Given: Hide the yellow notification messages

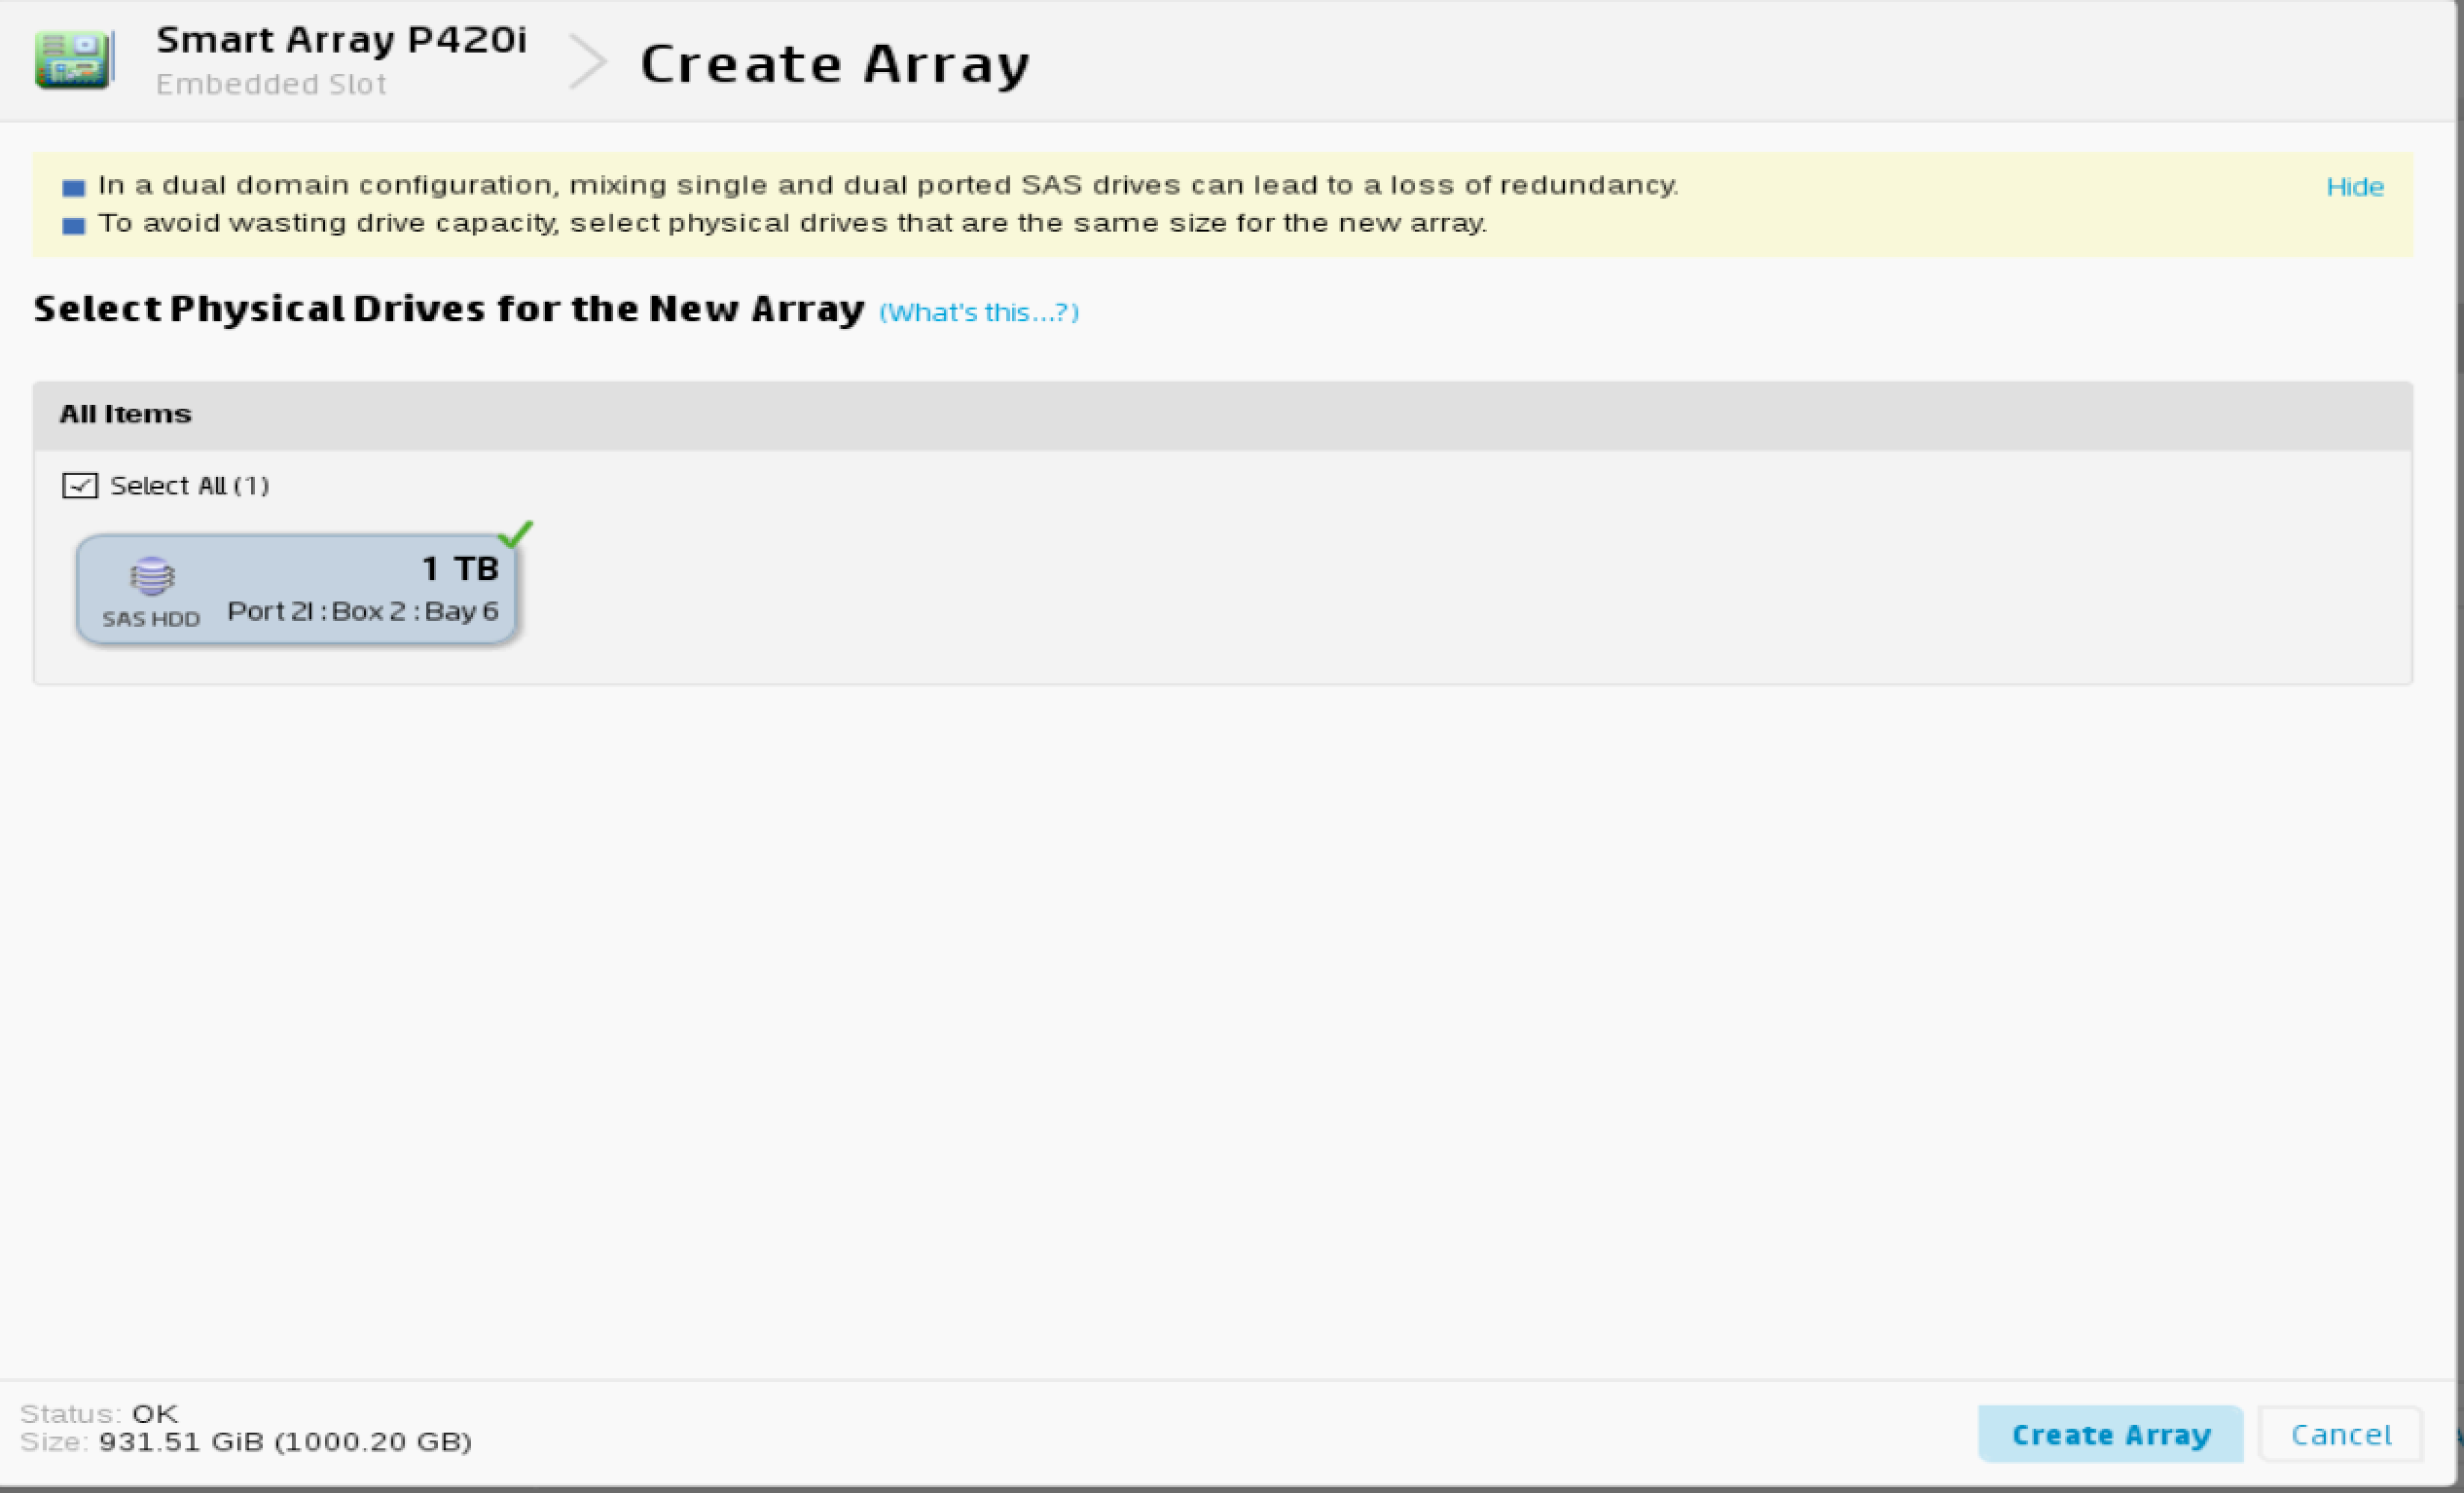Looking at the screenshot, I should [2354, 187].
